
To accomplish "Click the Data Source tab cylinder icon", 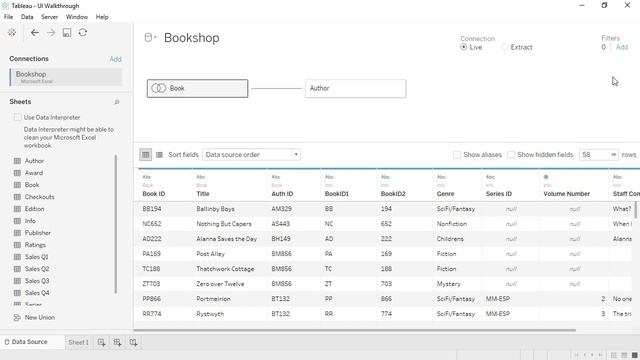I will coord(7,342).
